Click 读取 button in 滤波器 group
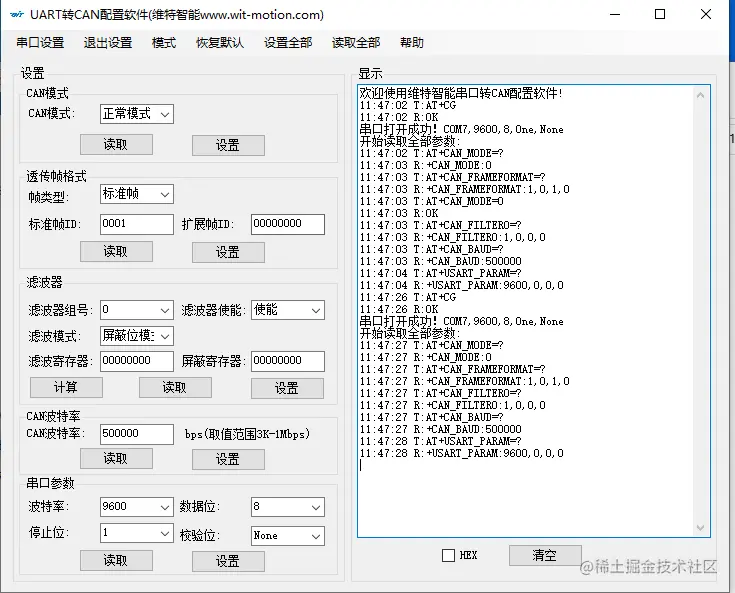 [x=175, y=387]
